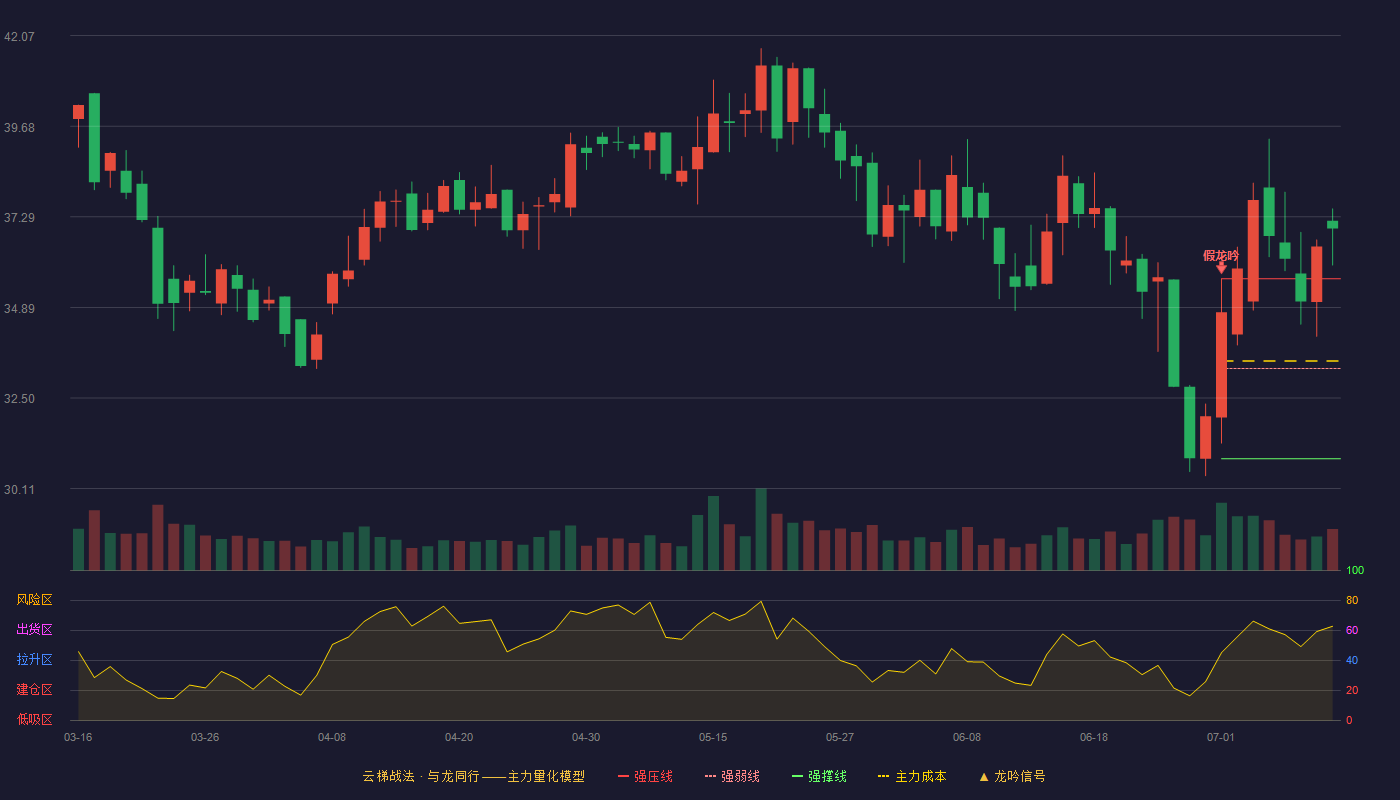Click the red 假龙吟 arrow marker
This screenshot has width=1400, height=800.
tap(1221, 268)
